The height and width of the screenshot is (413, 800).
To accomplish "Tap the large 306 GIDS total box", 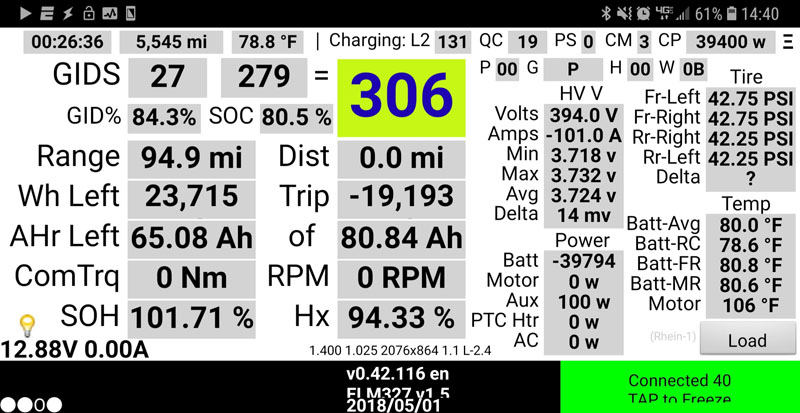I will [401, 97].
